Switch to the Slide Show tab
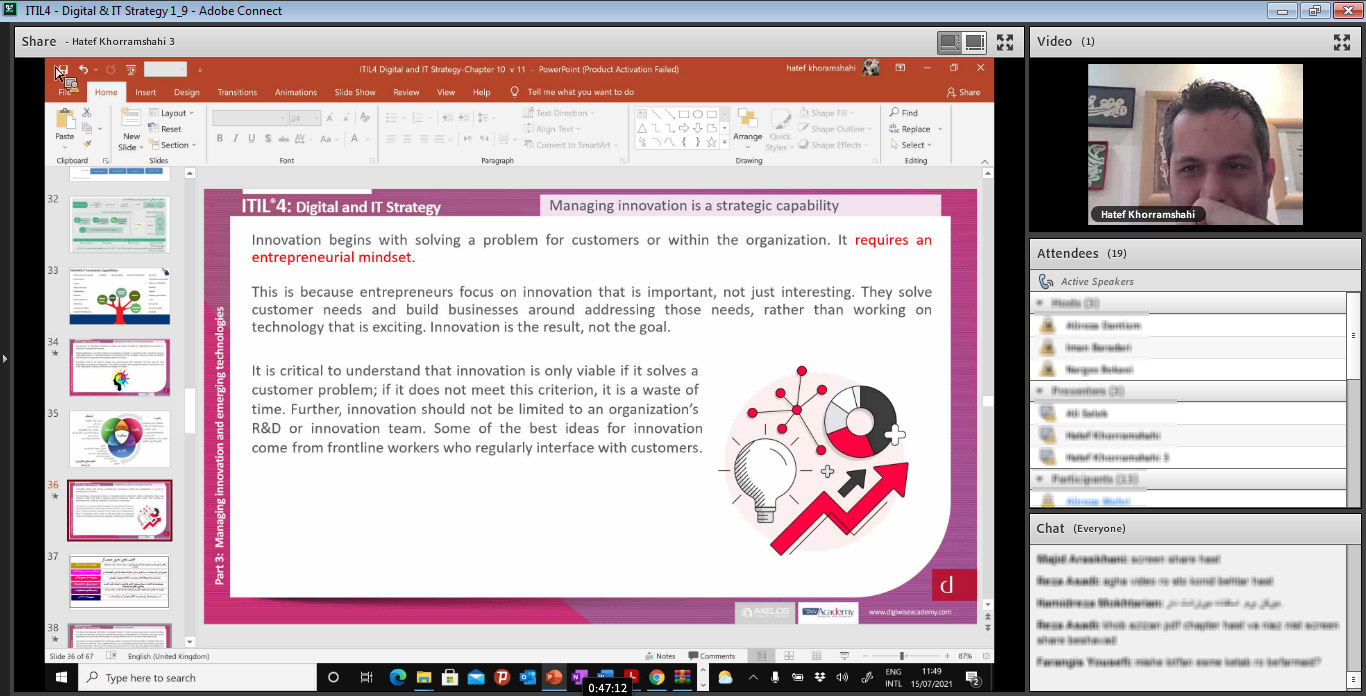Image resolution: width=1366 pixels, height=696 pixels. tap(355, 92)
